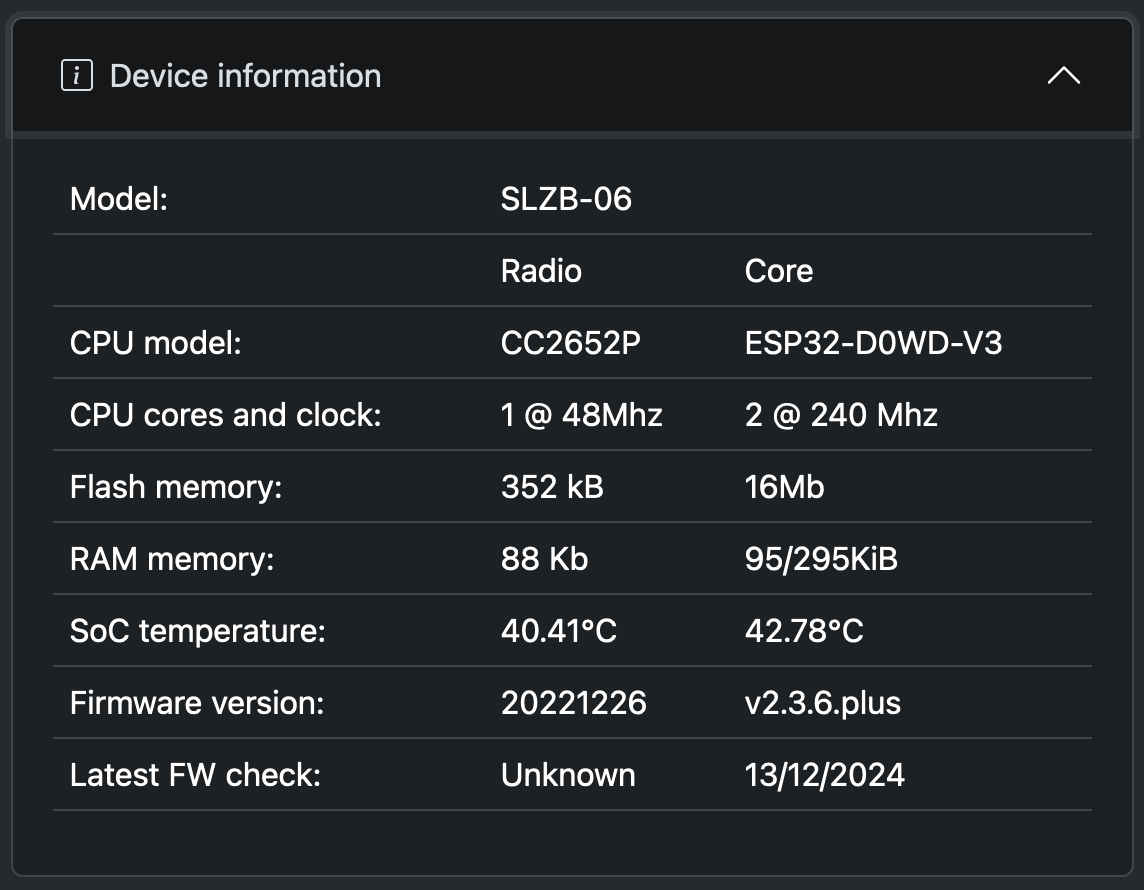Select the Firmware version label
The image size is (1144, 890).
[x=197, y=703]
